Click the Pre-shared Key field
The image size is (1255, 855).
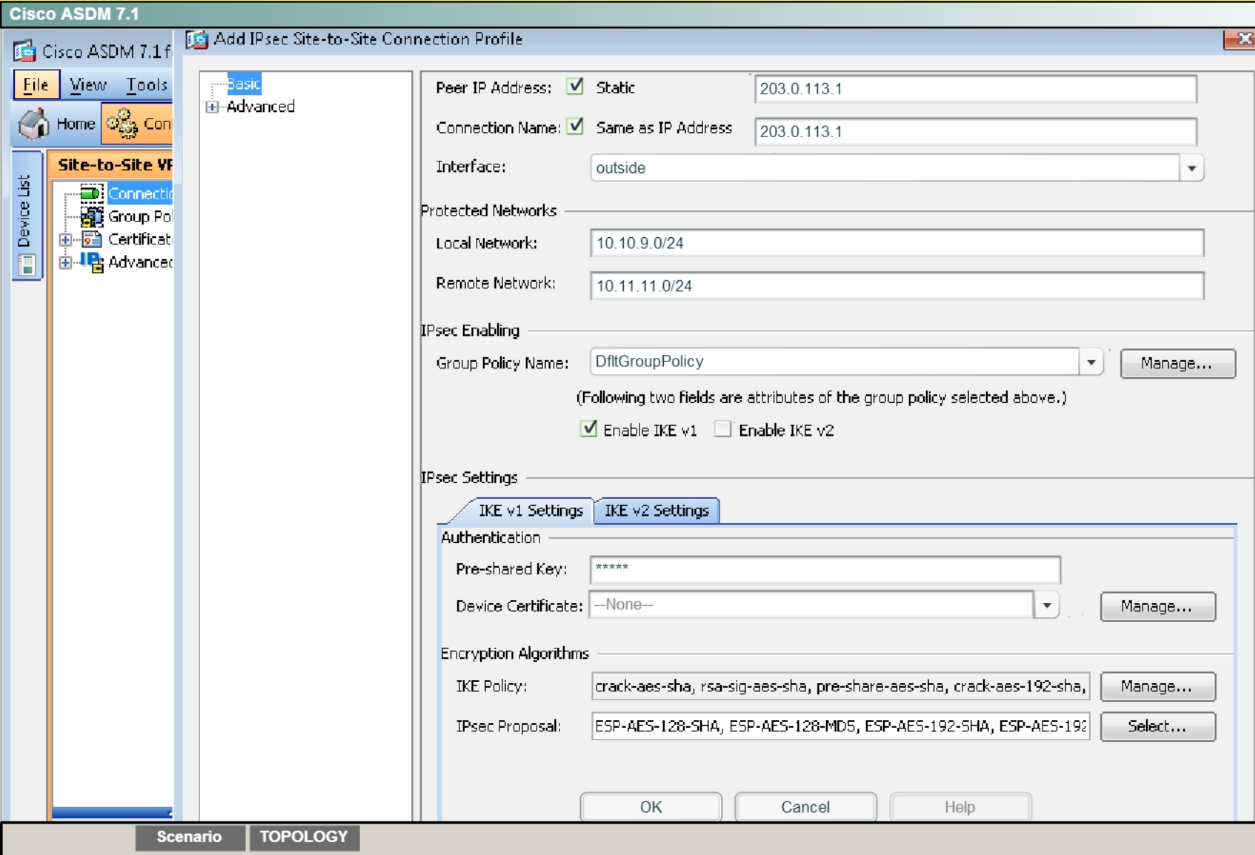825,569
